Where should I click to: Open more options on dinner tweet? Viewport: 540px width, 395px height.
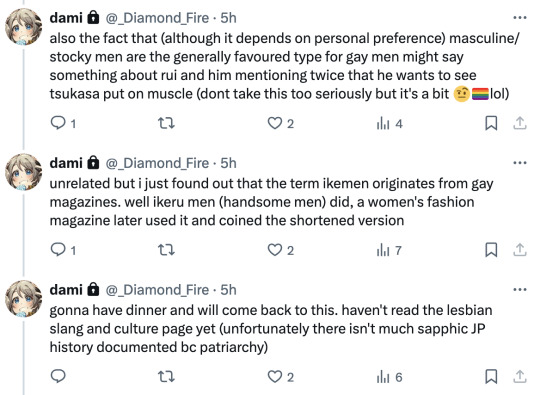pos(520,290)
